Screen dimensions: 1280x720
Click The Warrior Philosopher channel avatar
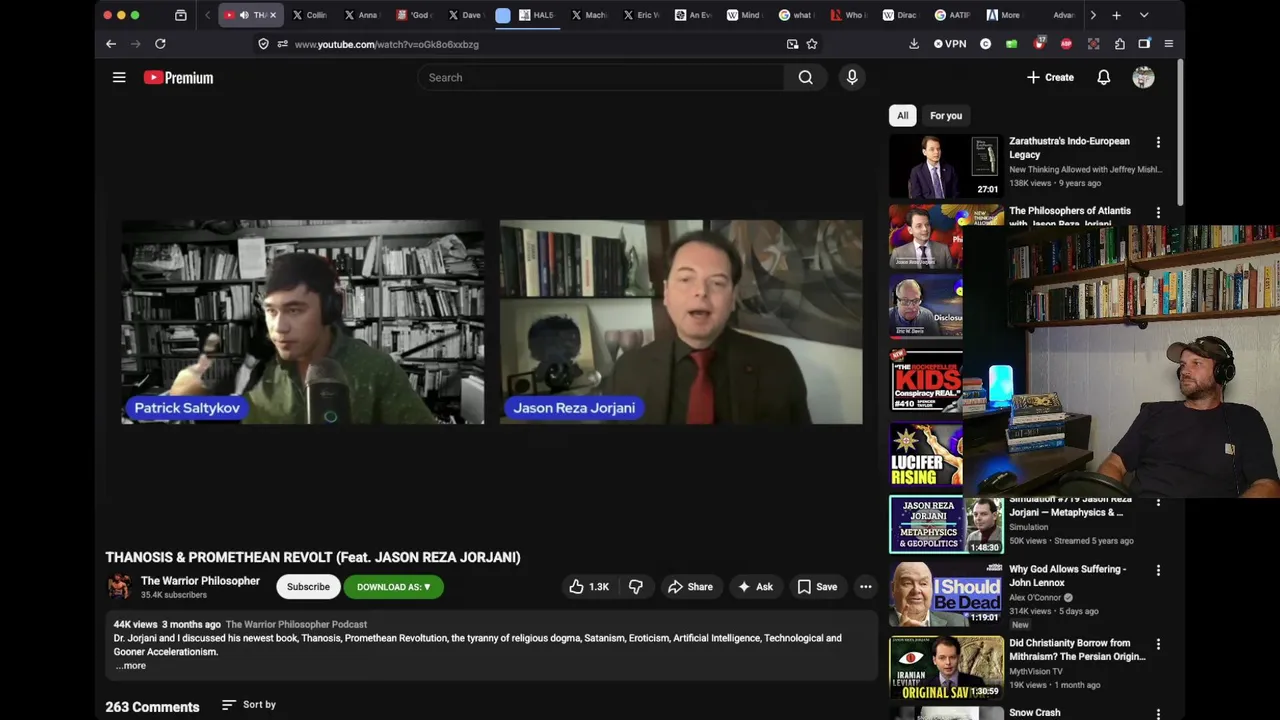pos(119,587)
